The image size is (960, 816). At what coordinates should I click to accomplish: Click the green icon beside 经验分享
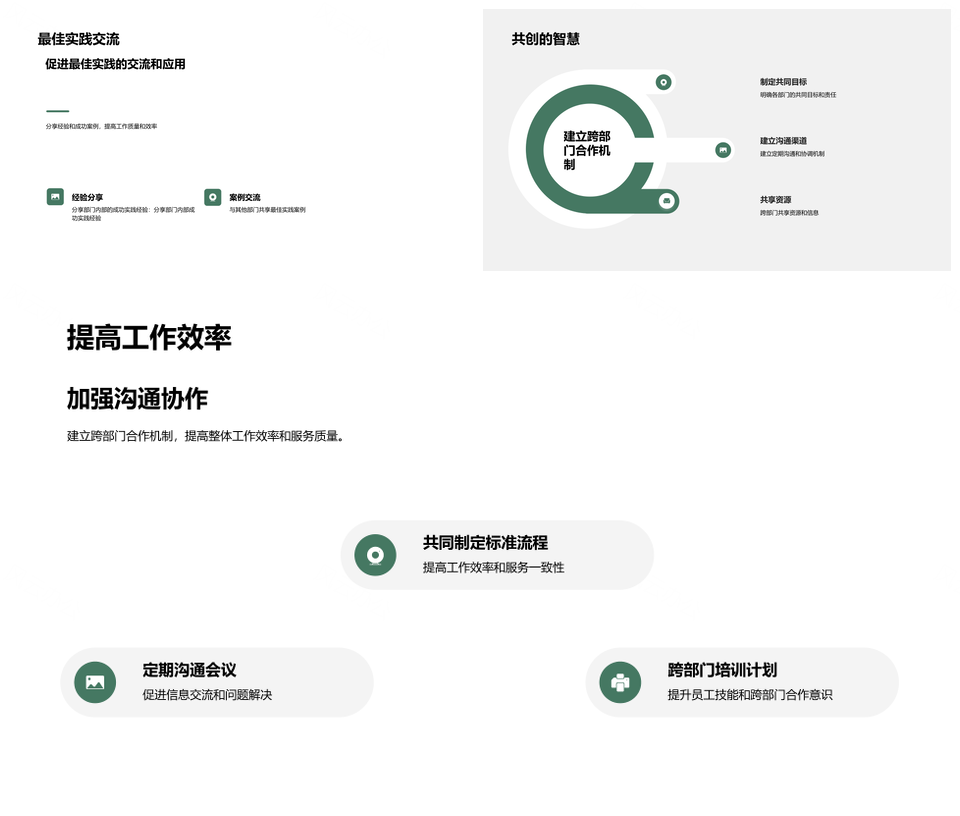(55, 197)
